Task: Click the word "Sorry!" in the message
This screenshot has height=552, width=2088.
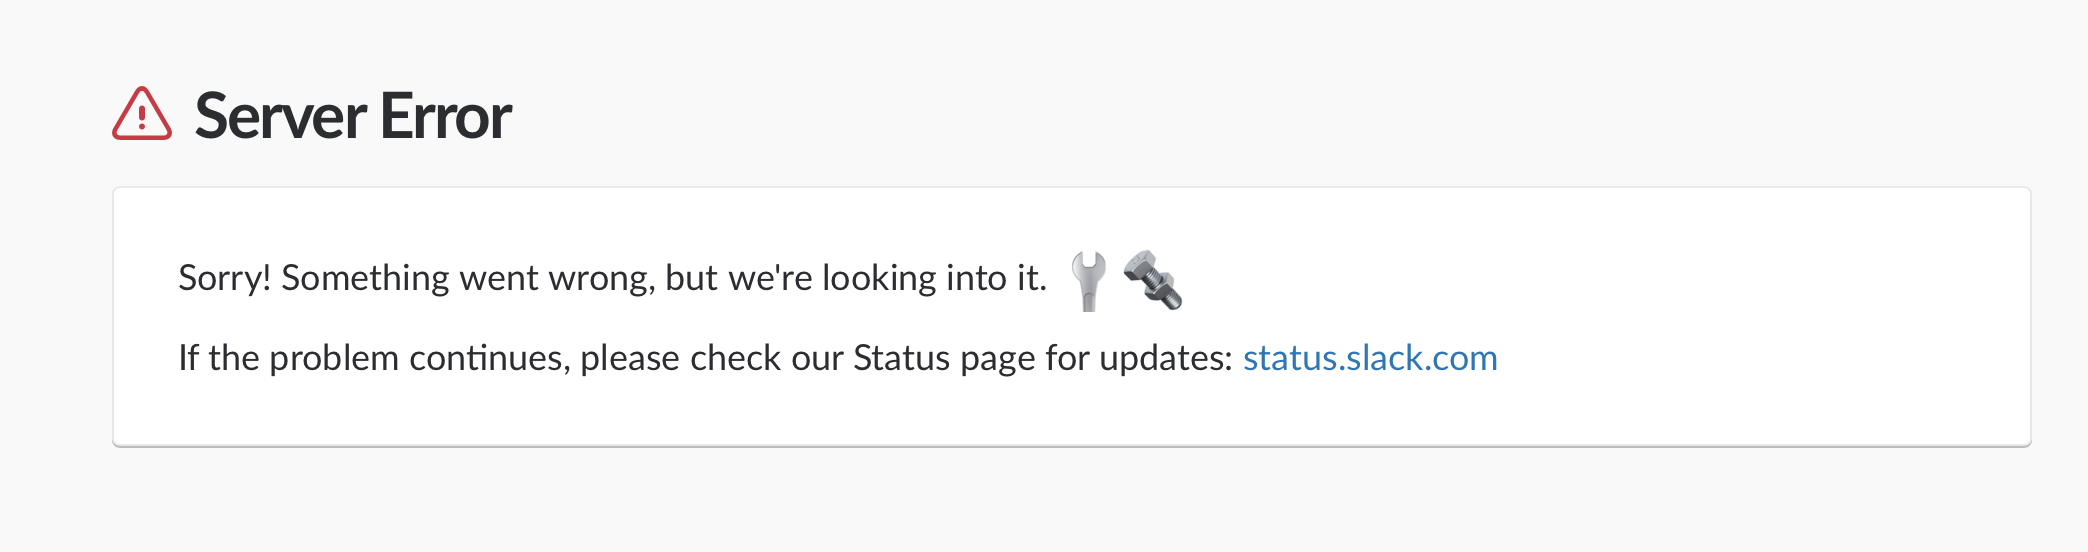Action: tap(224, 278)
